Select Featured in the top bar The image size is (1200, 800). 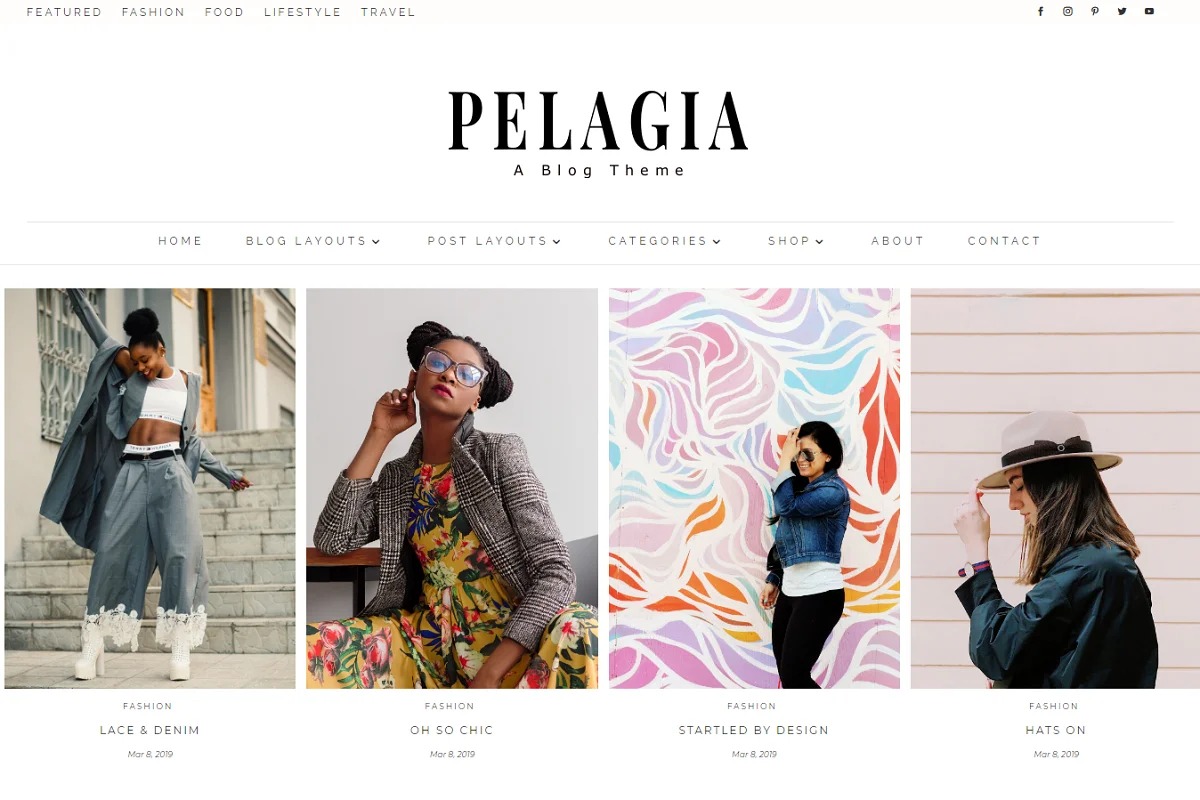tap(64, 12)
